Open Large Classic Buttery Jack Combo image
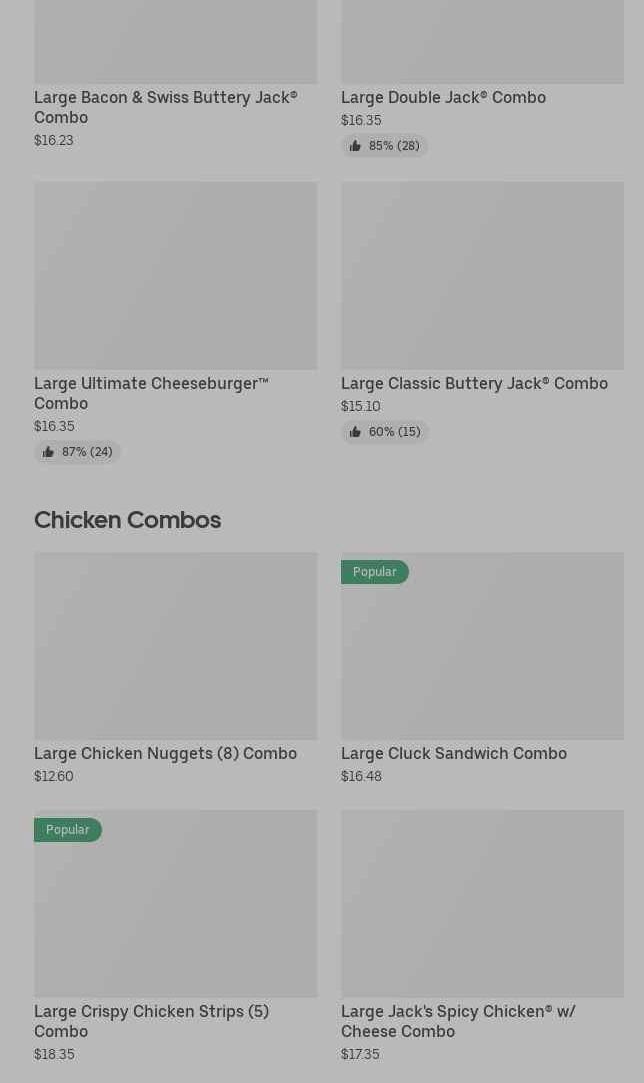This screenshot has height=1083, width=644. point(482,276)
